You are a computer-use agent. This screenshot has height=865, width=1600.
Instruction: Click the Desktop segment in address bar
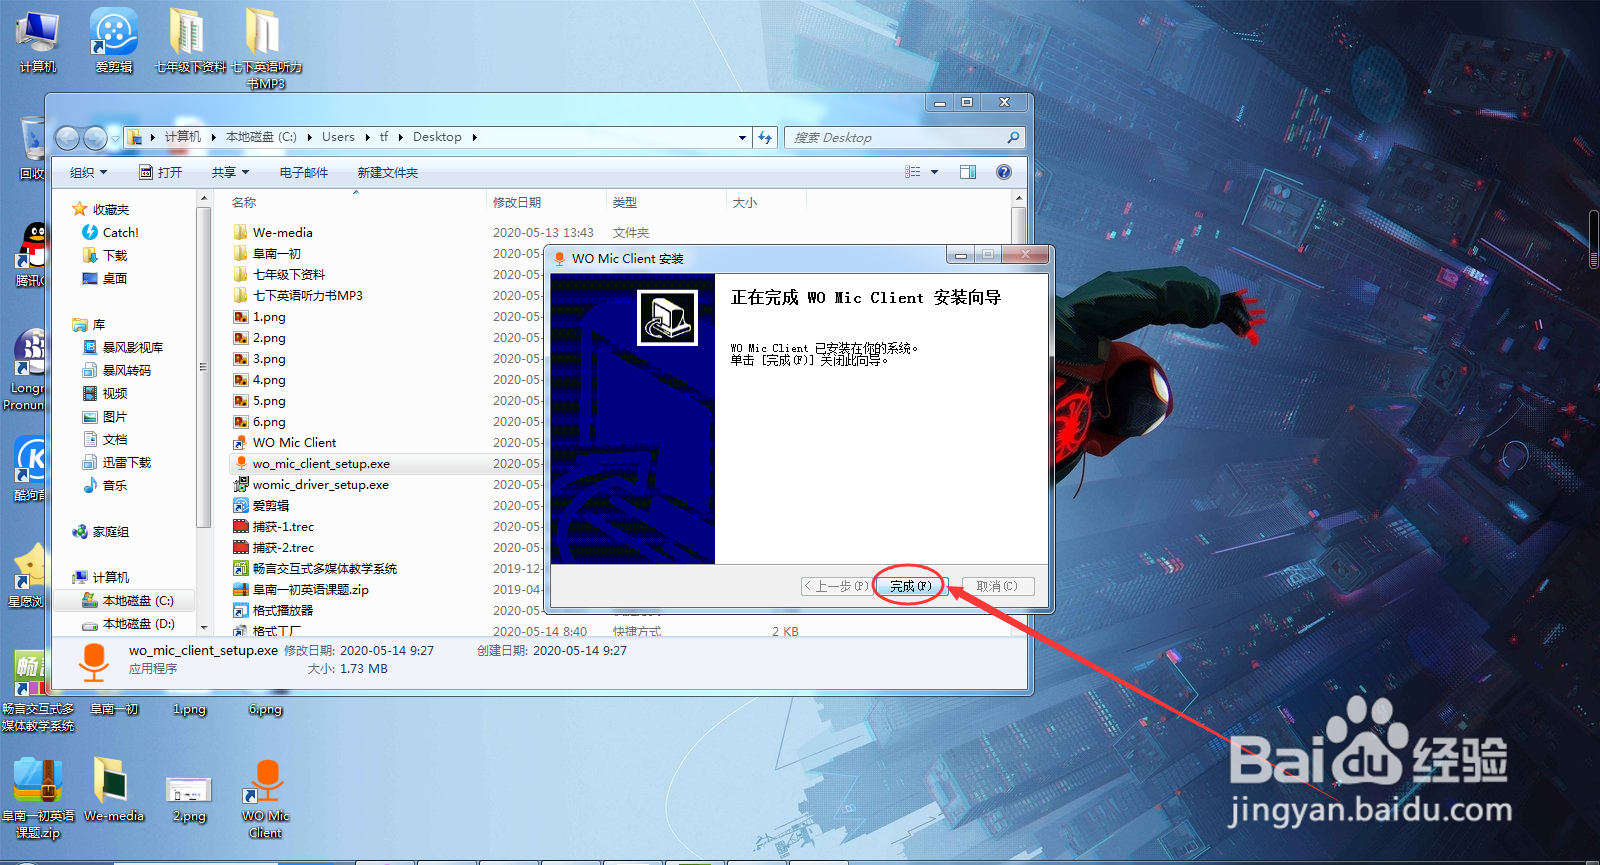(x=437, y=137)
